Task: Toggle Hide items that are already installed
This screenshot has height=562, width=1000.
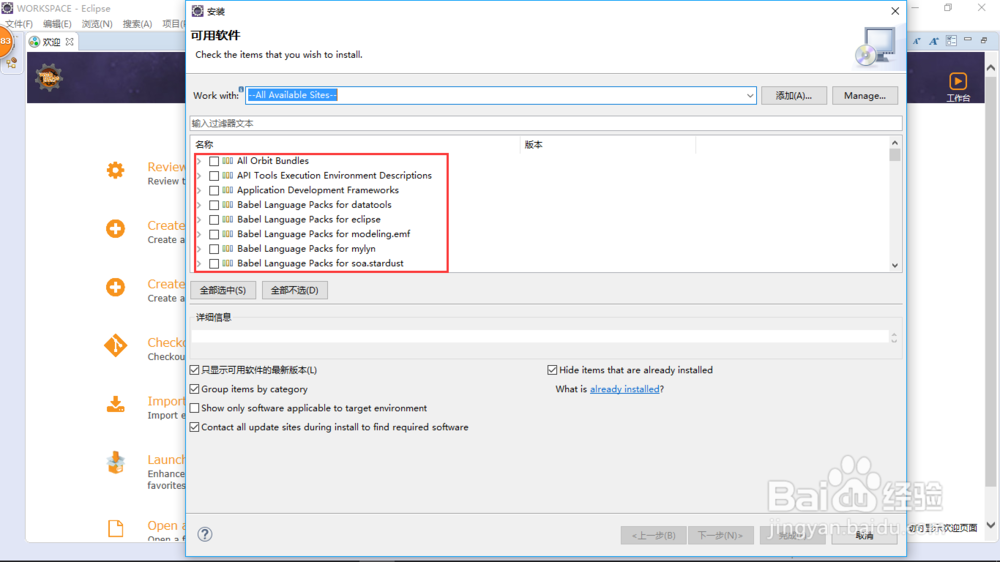Action: pyautogui.click(x=552, y=370)
